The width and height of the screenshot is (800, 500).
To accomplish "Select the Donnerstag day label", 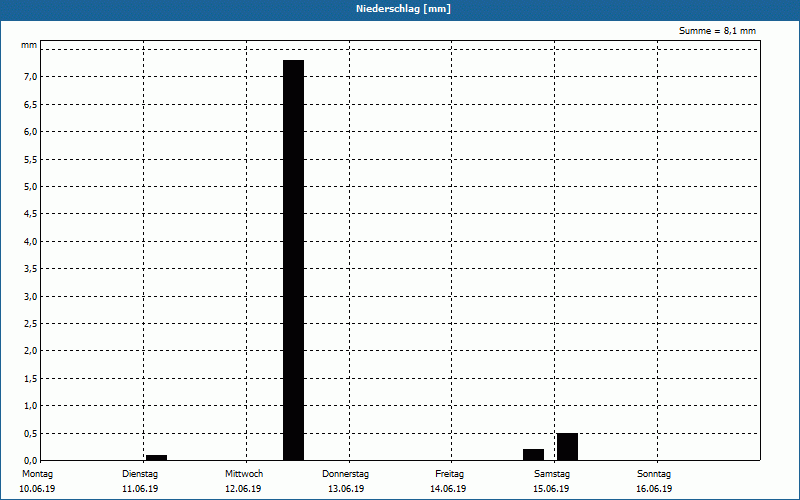I will [x=345, y=474].
